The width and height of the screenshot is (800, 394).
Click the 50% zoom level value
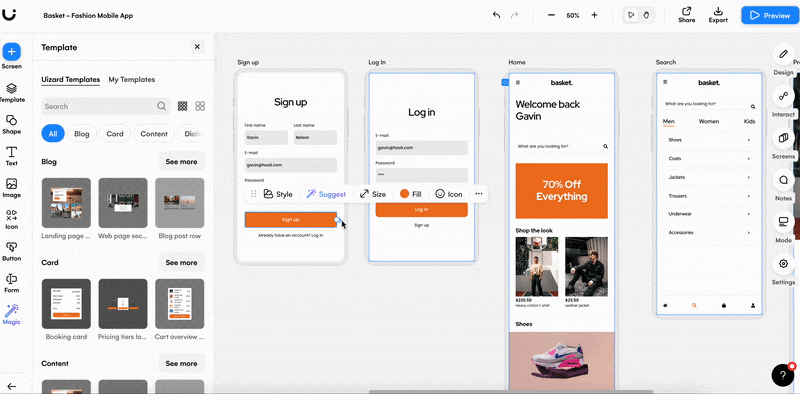pyautogui.click(x=573, y=16)
